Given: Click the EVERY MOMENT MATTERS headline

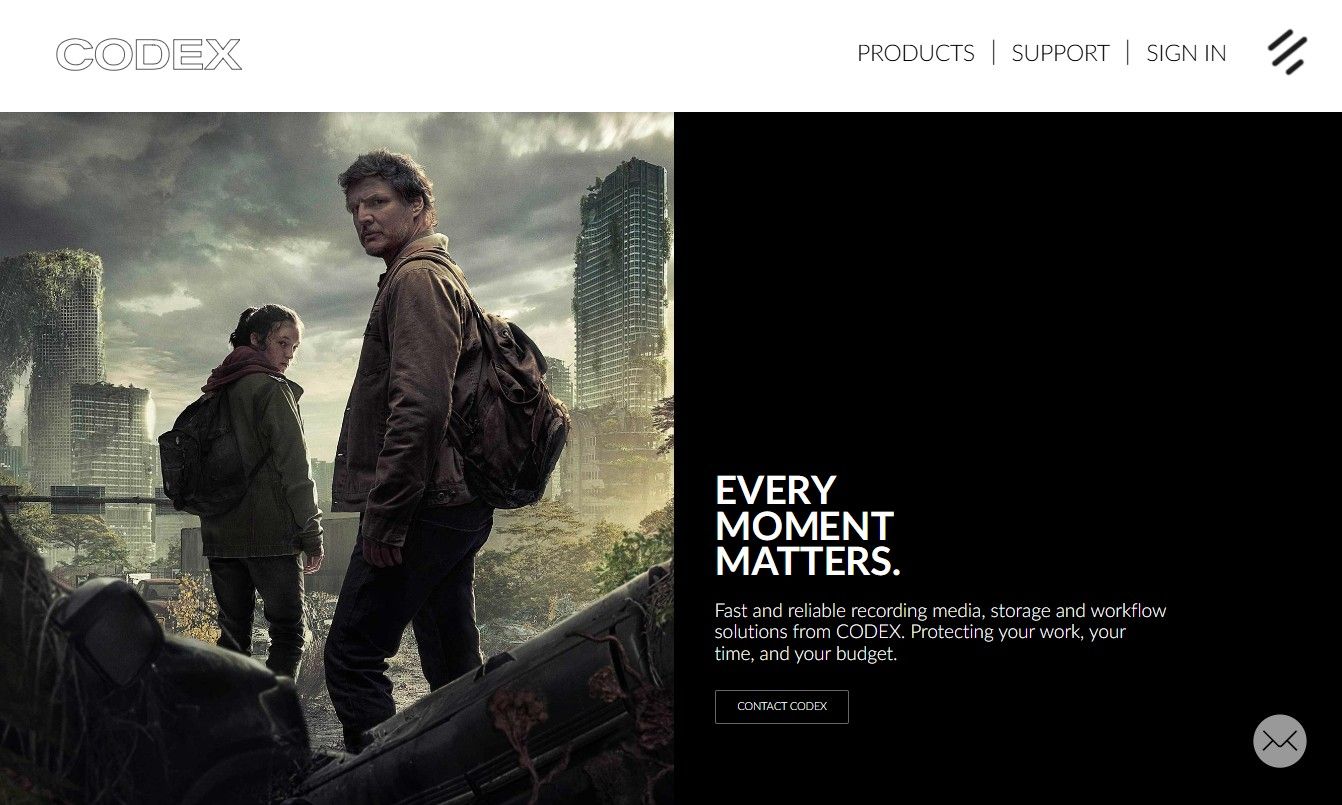Looking at the screenshot, I should tap(807, 526).
